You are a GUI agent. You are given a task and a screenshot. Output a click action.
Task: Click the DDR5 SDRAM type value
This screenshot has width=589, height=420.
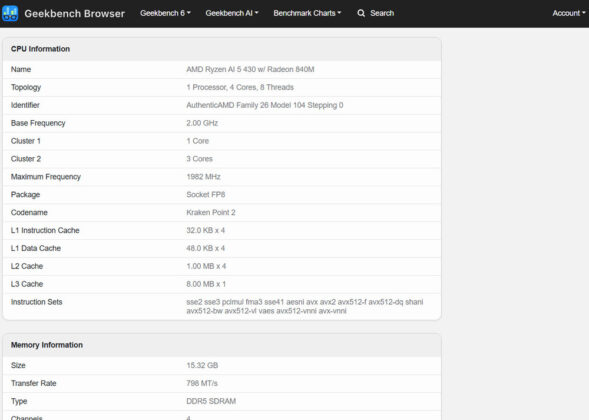[x=211, y=401]
